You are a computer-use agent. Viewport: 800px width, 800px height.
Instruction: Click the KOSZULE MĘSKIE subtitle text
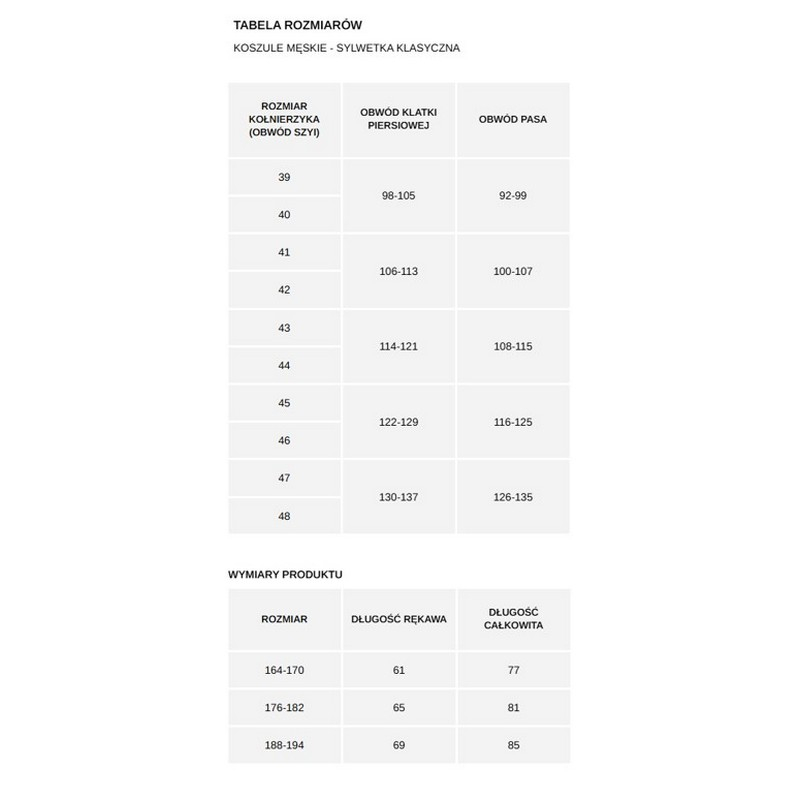coord(346,48)
